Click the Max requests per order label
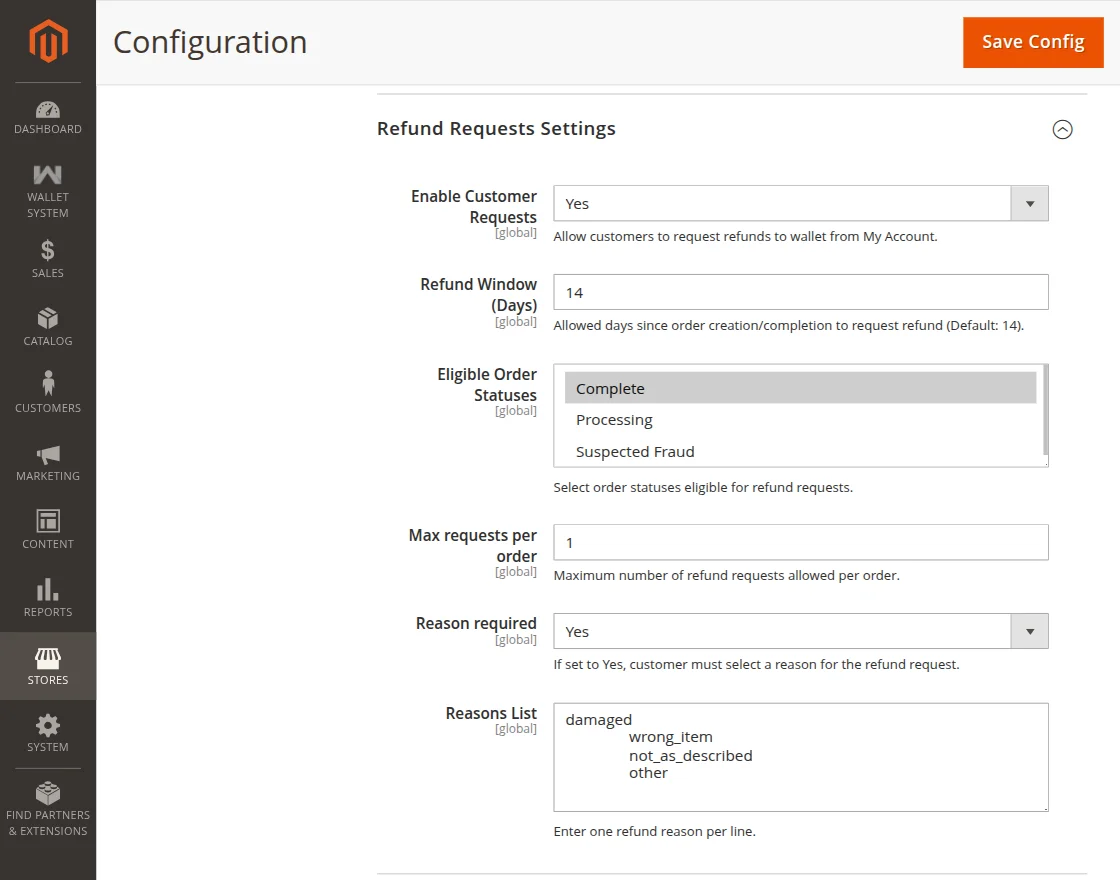This screenshot has width=1120, height=880. pyautogui.click(x=473, y=545)
